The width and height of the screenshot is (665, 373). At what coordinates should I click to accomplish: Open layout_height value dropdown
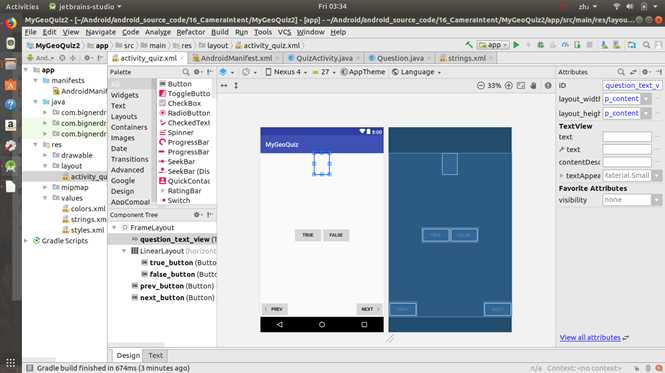(646, 113)
